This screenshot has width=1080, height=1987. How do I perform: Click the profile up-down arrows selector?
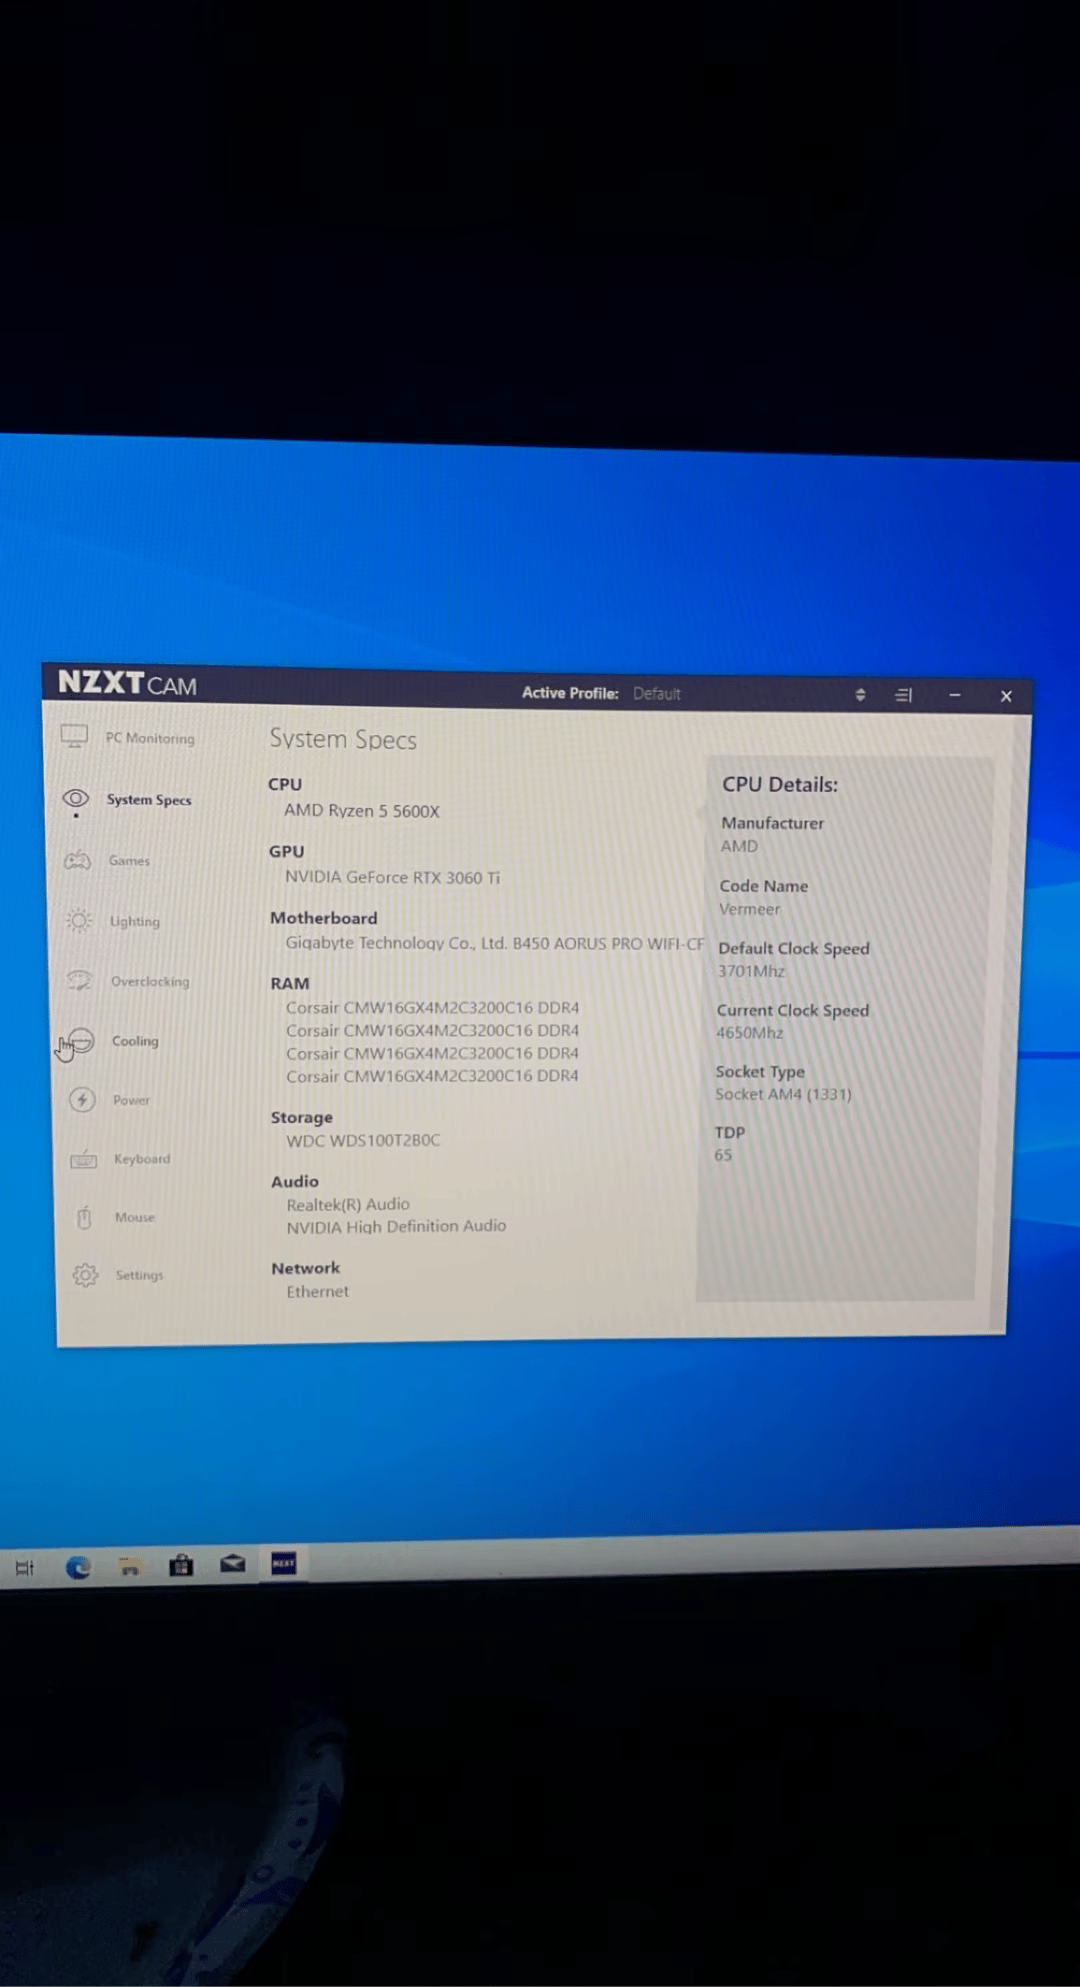click(x=860, y=694)
